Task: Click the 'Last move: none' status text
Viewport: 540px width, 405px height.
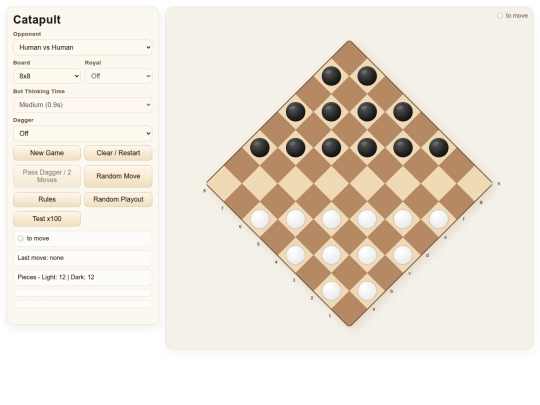Action: (x=41, y=258)
